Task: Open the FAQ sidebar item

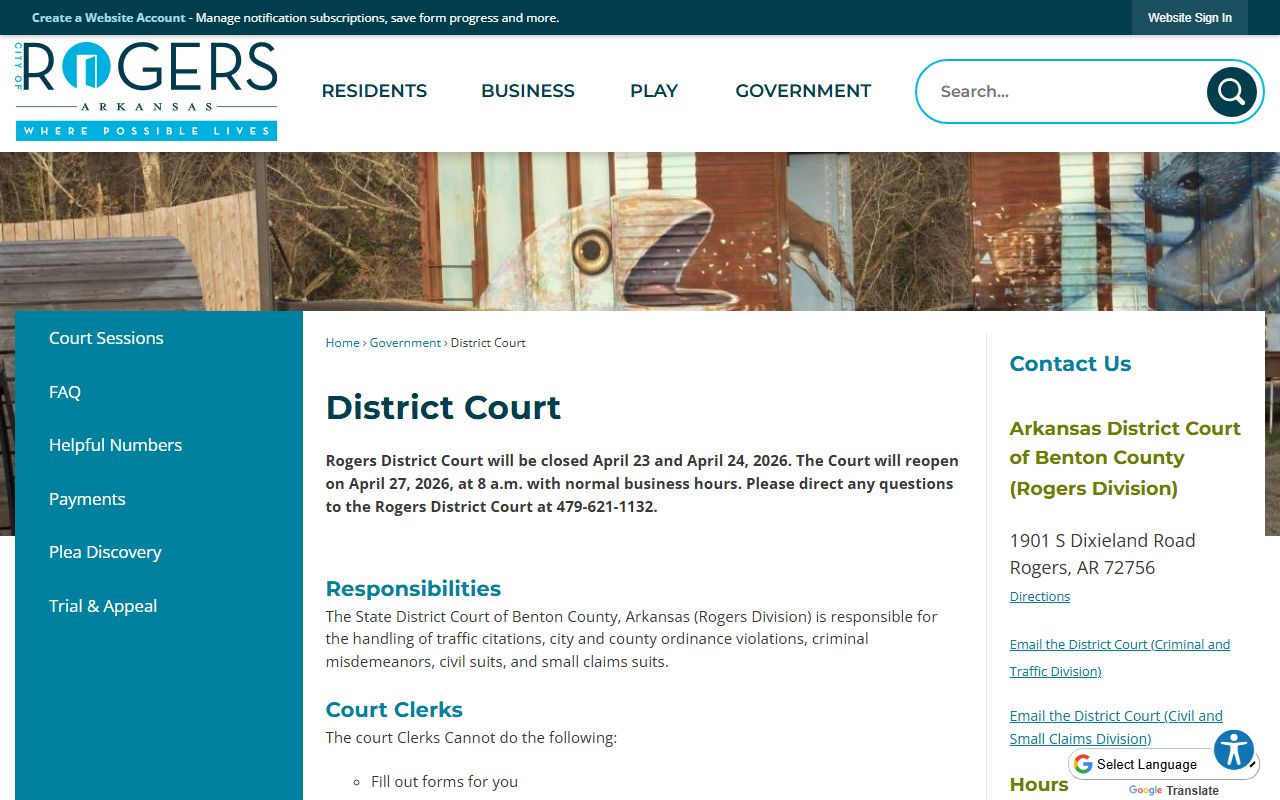Action: tap(65, 392)
